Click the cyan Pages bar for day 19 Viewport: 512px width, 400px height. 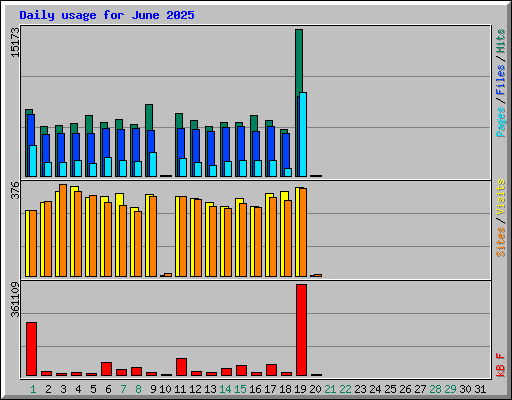click(303, 135)
